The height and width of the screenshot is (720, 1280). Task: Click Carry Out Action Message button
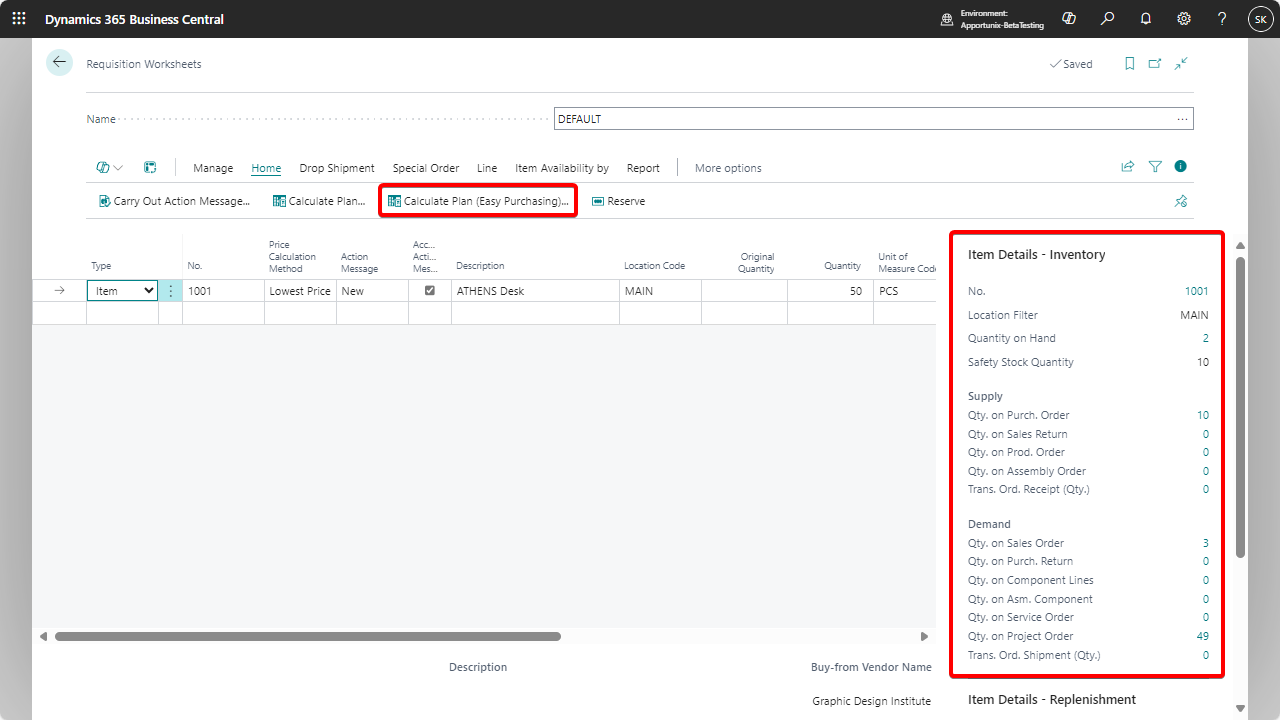click(174, 201)
